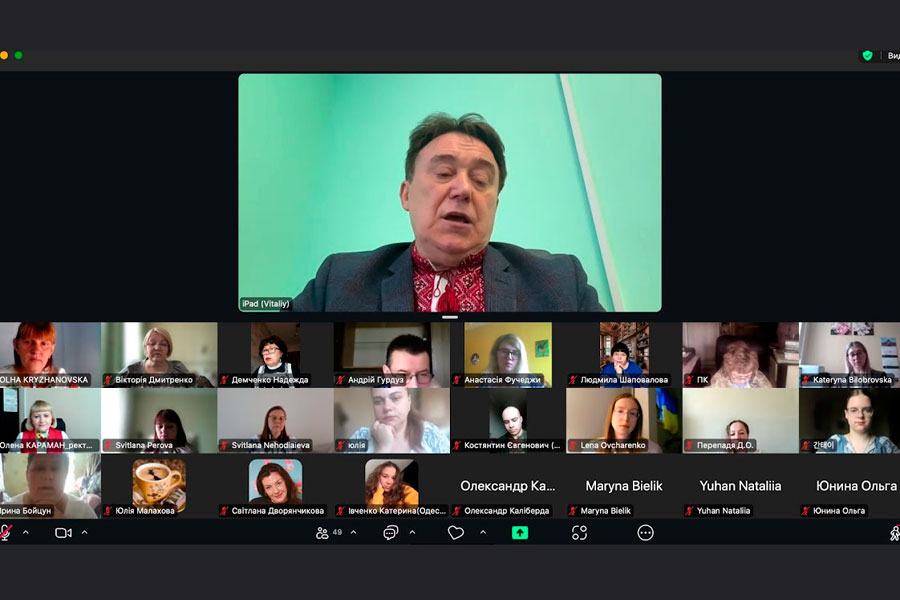Select Svitlana Nehodiaieva video tile

276,421
